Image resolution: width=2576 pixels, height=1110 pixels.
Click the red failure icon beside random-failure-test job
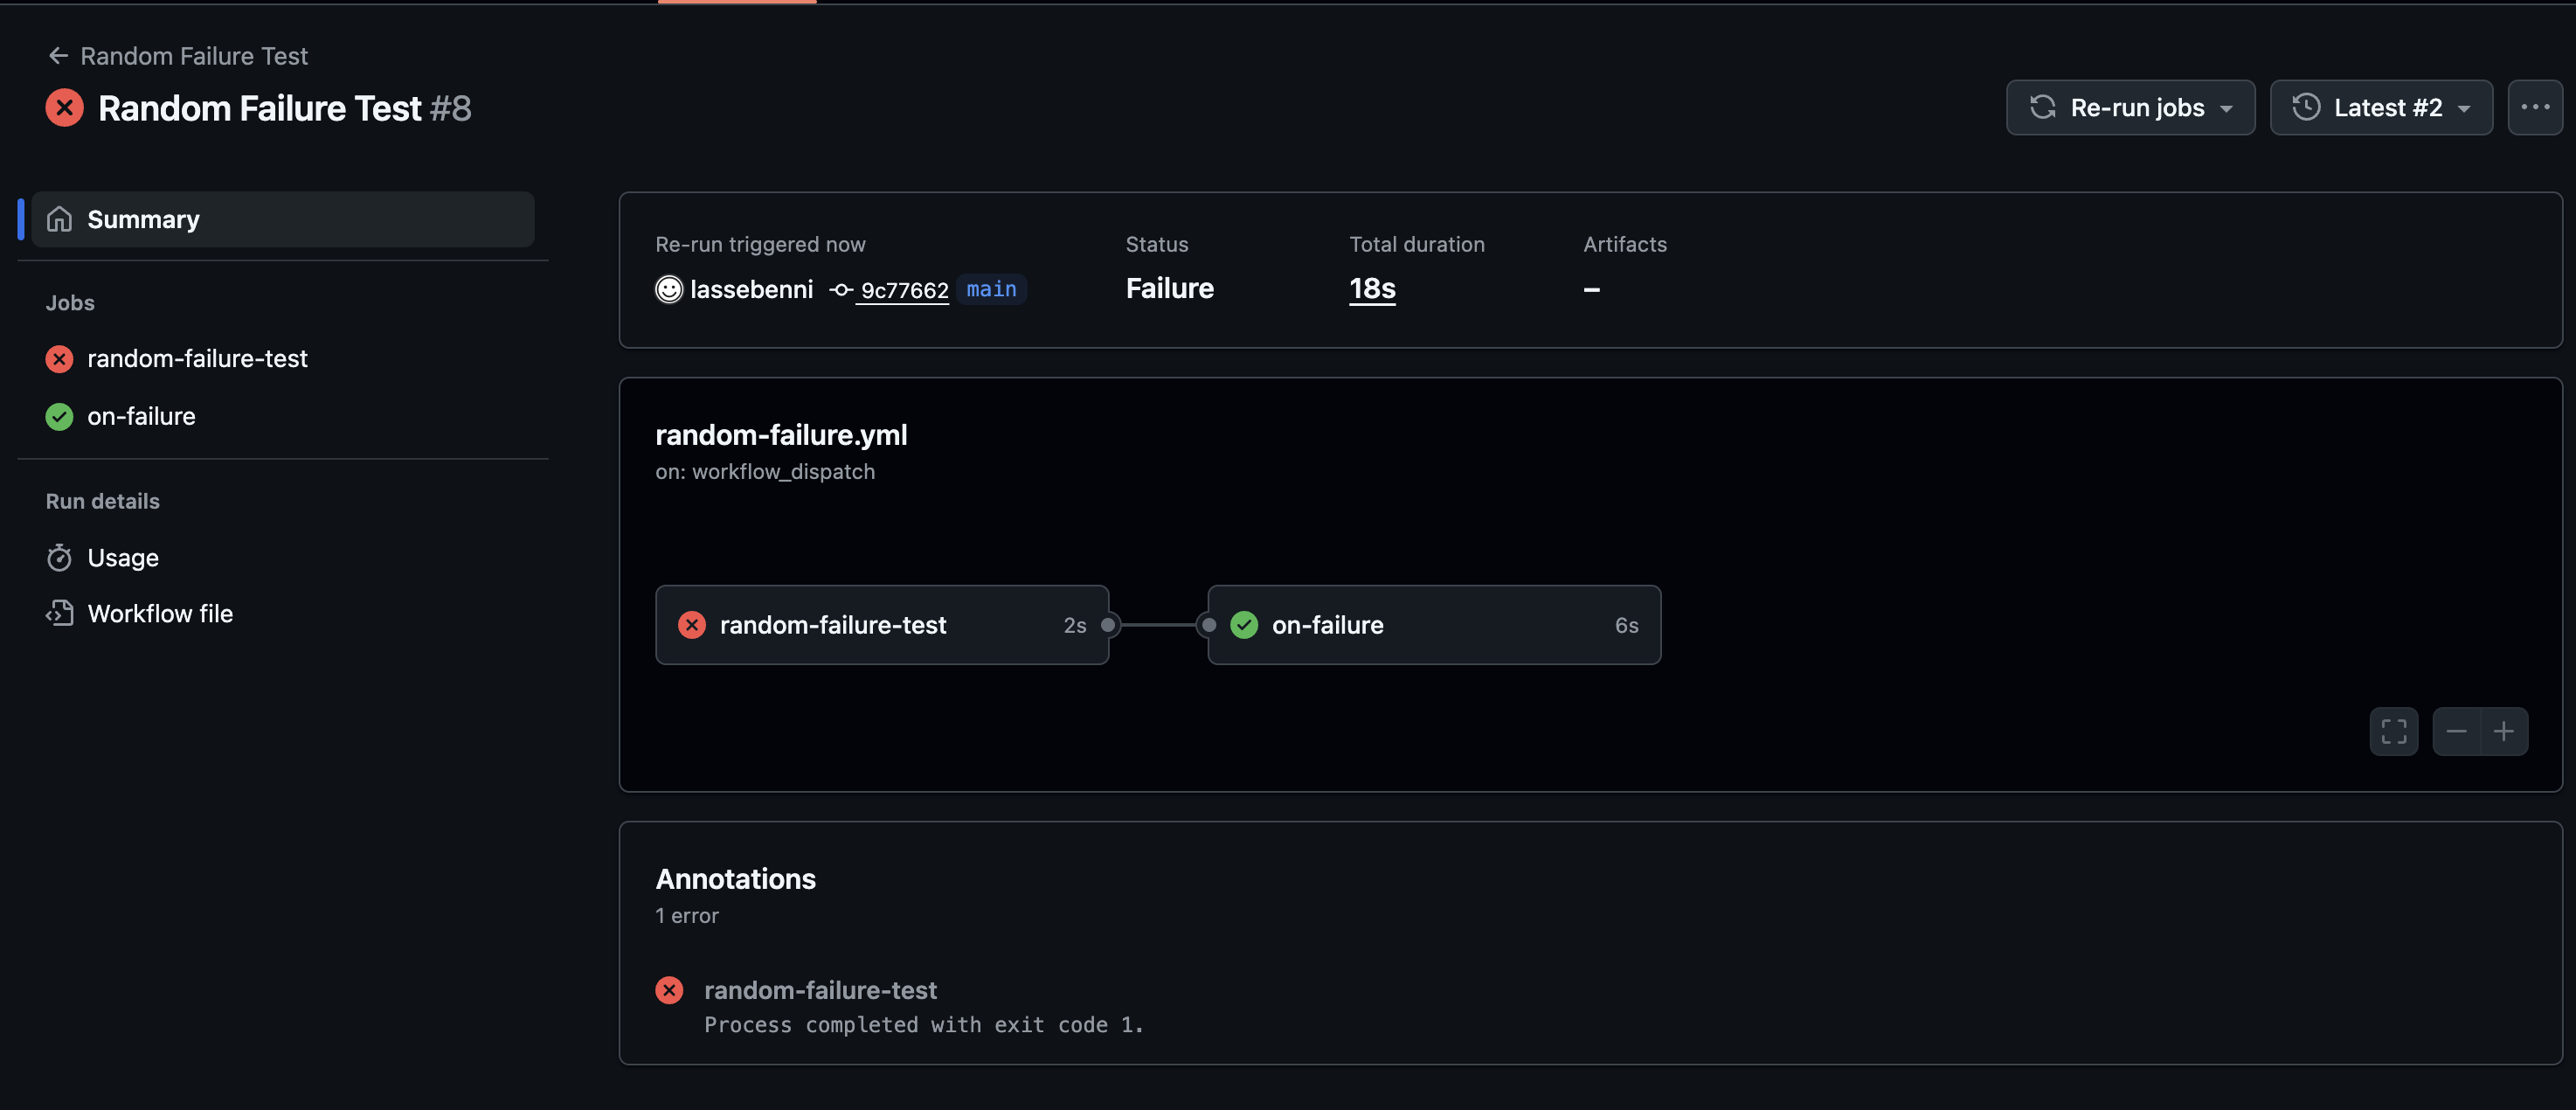point(59,359)
